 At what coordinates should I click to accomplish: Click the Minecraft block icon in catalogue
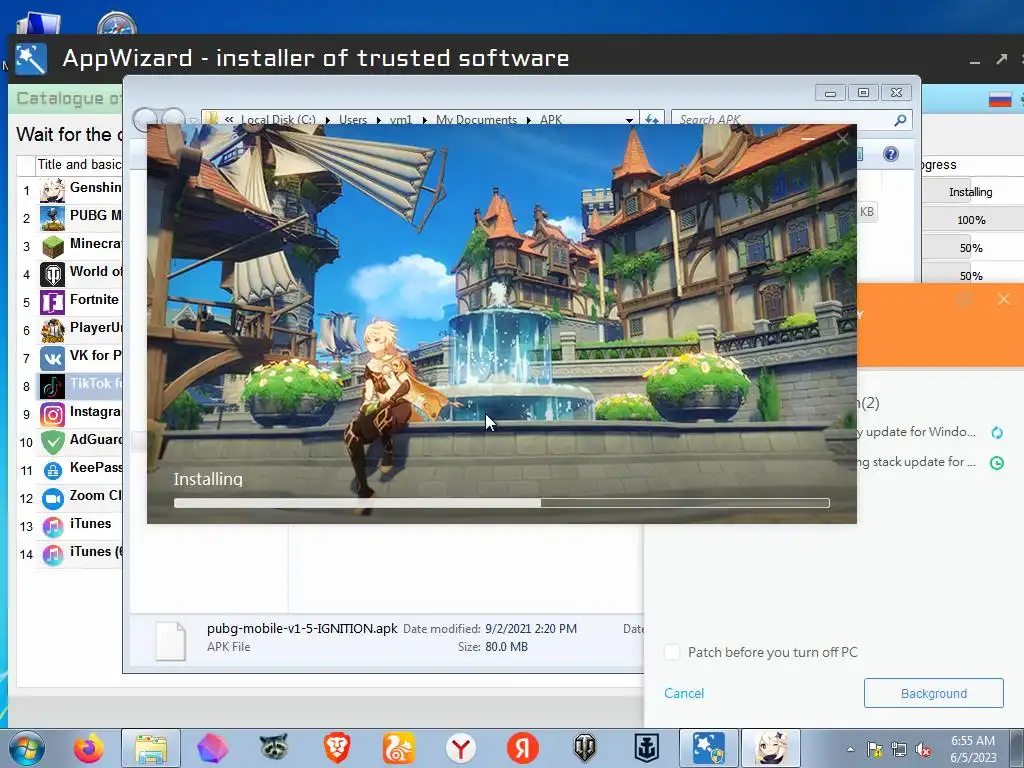pyautogui.click(x=52, y=246)
